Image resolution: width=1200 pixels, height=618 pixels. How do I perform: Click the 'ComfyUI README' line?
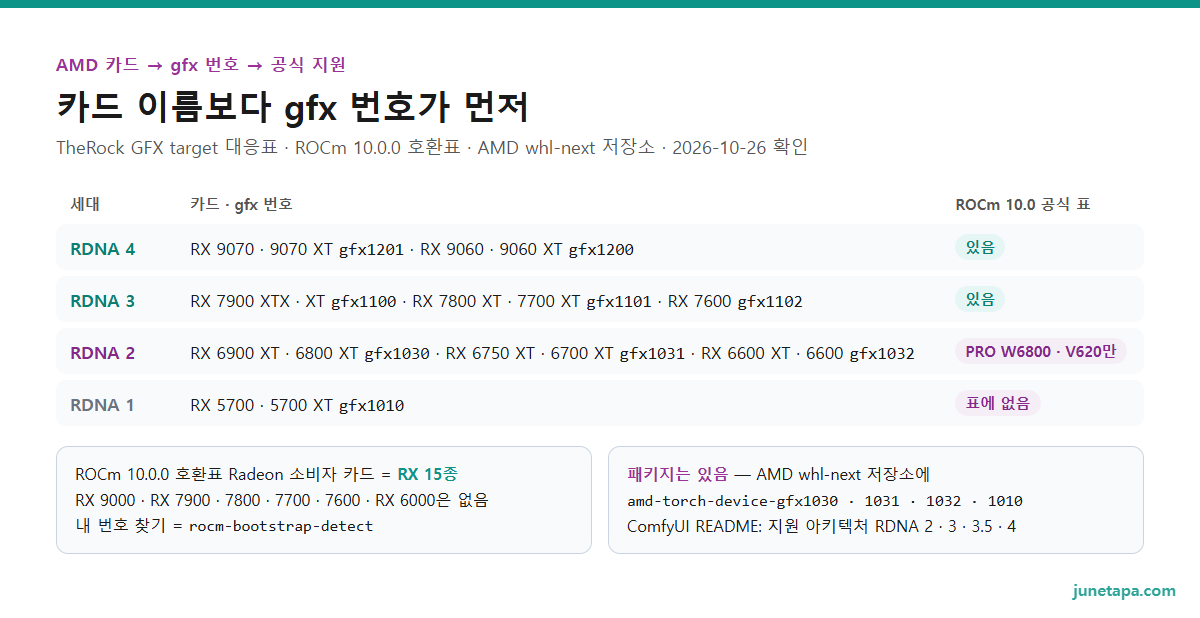(x=822, y=526)
